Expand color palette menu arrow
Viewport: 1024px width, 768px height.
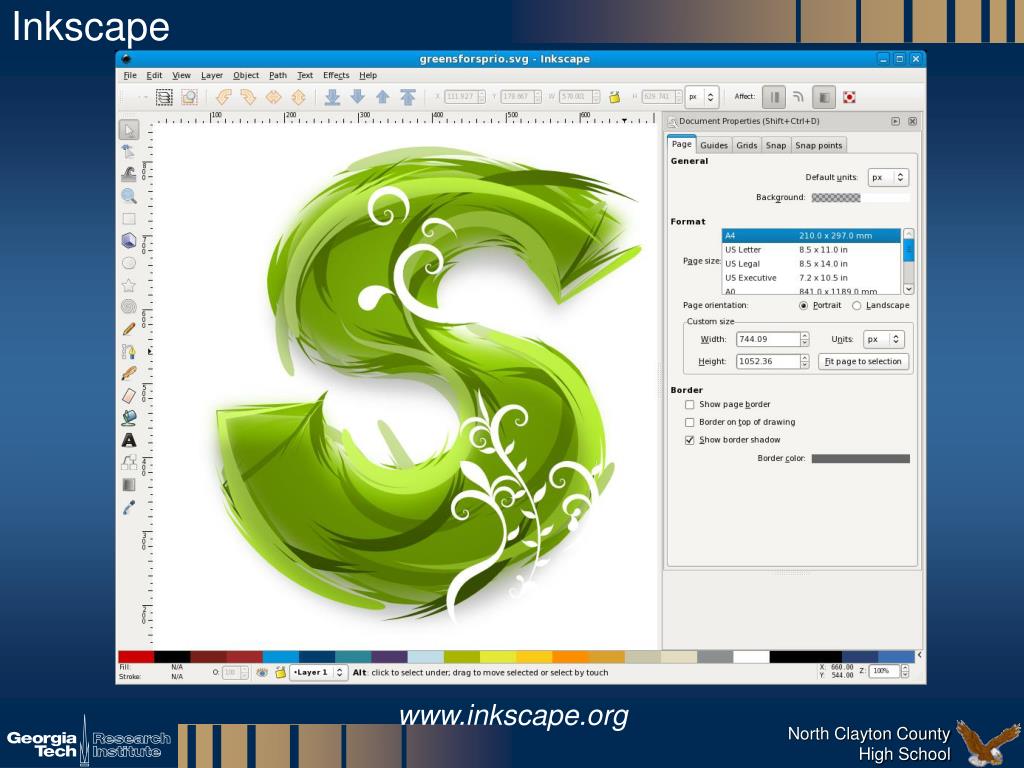920,655
